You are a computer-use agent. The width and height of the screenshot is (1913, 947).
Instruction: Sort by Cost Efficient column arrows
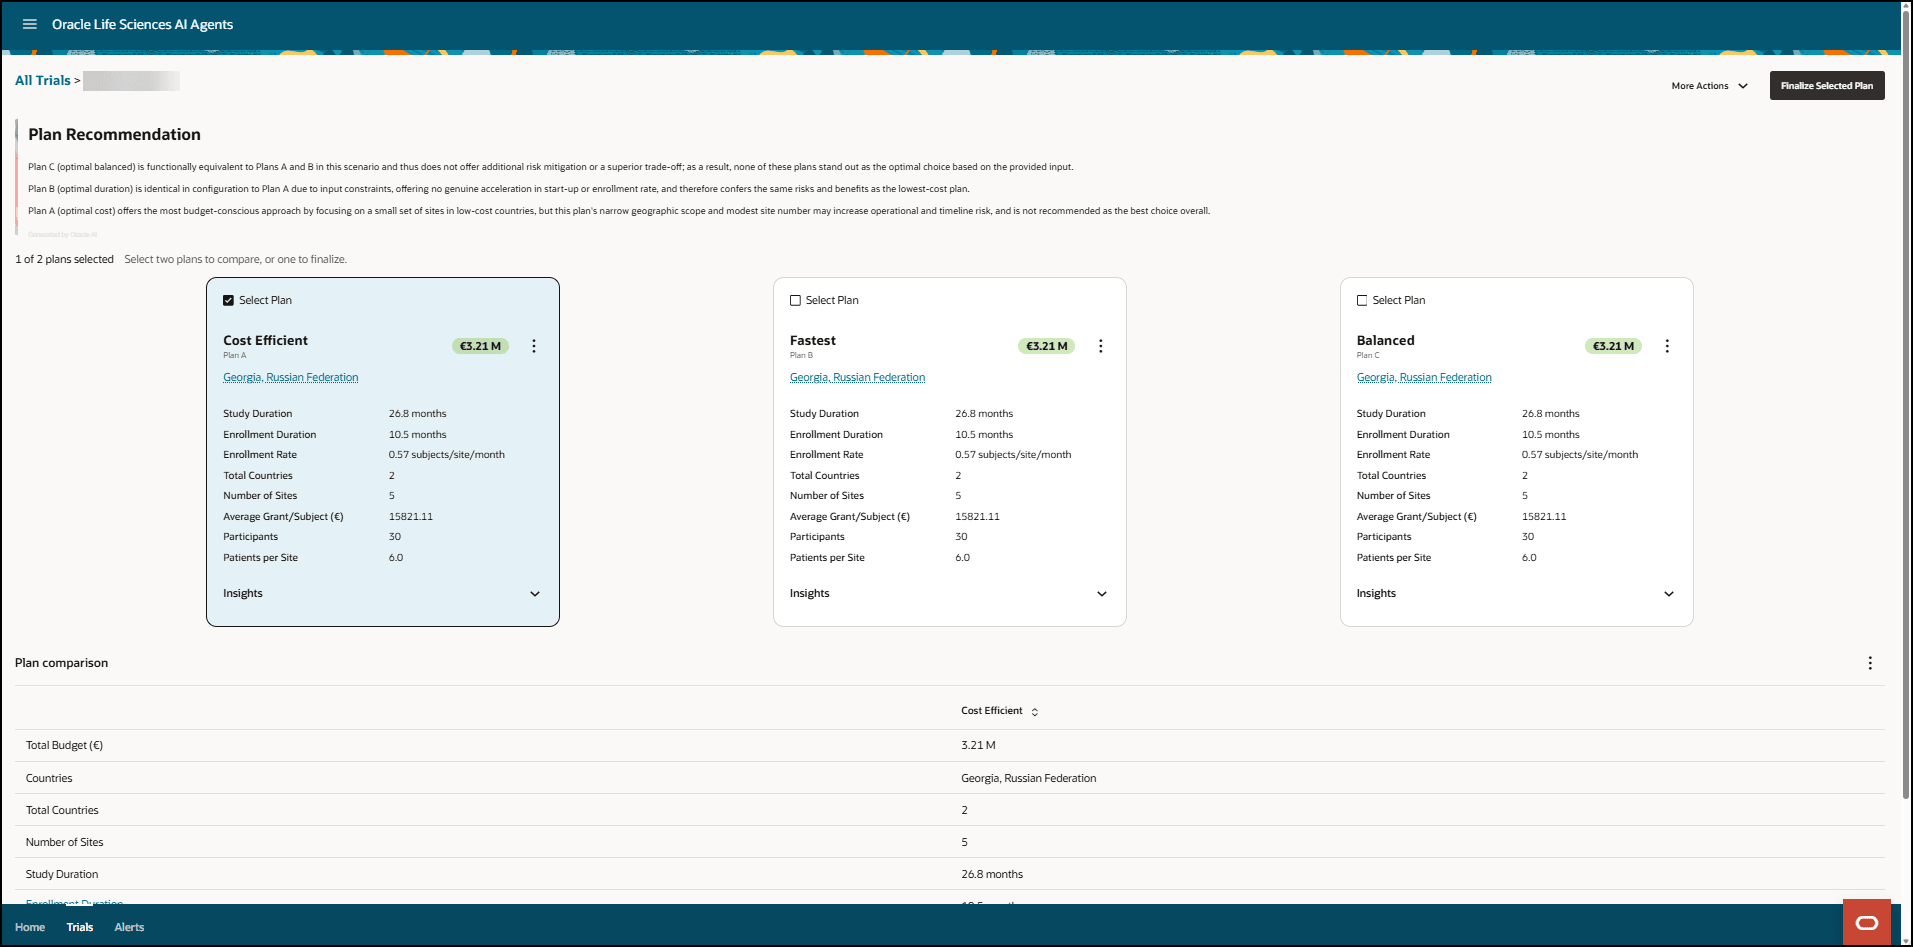tap(1035, 712)
